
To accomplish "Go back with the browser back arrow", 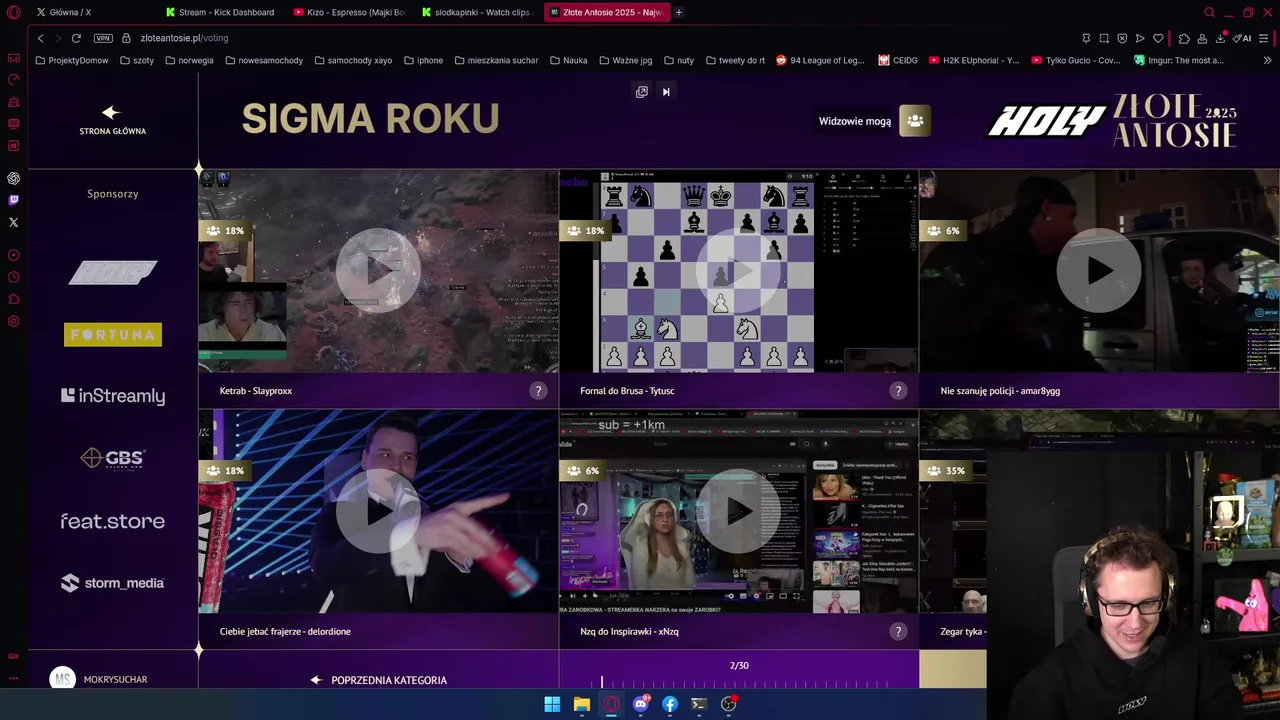I will pos(40,38).
